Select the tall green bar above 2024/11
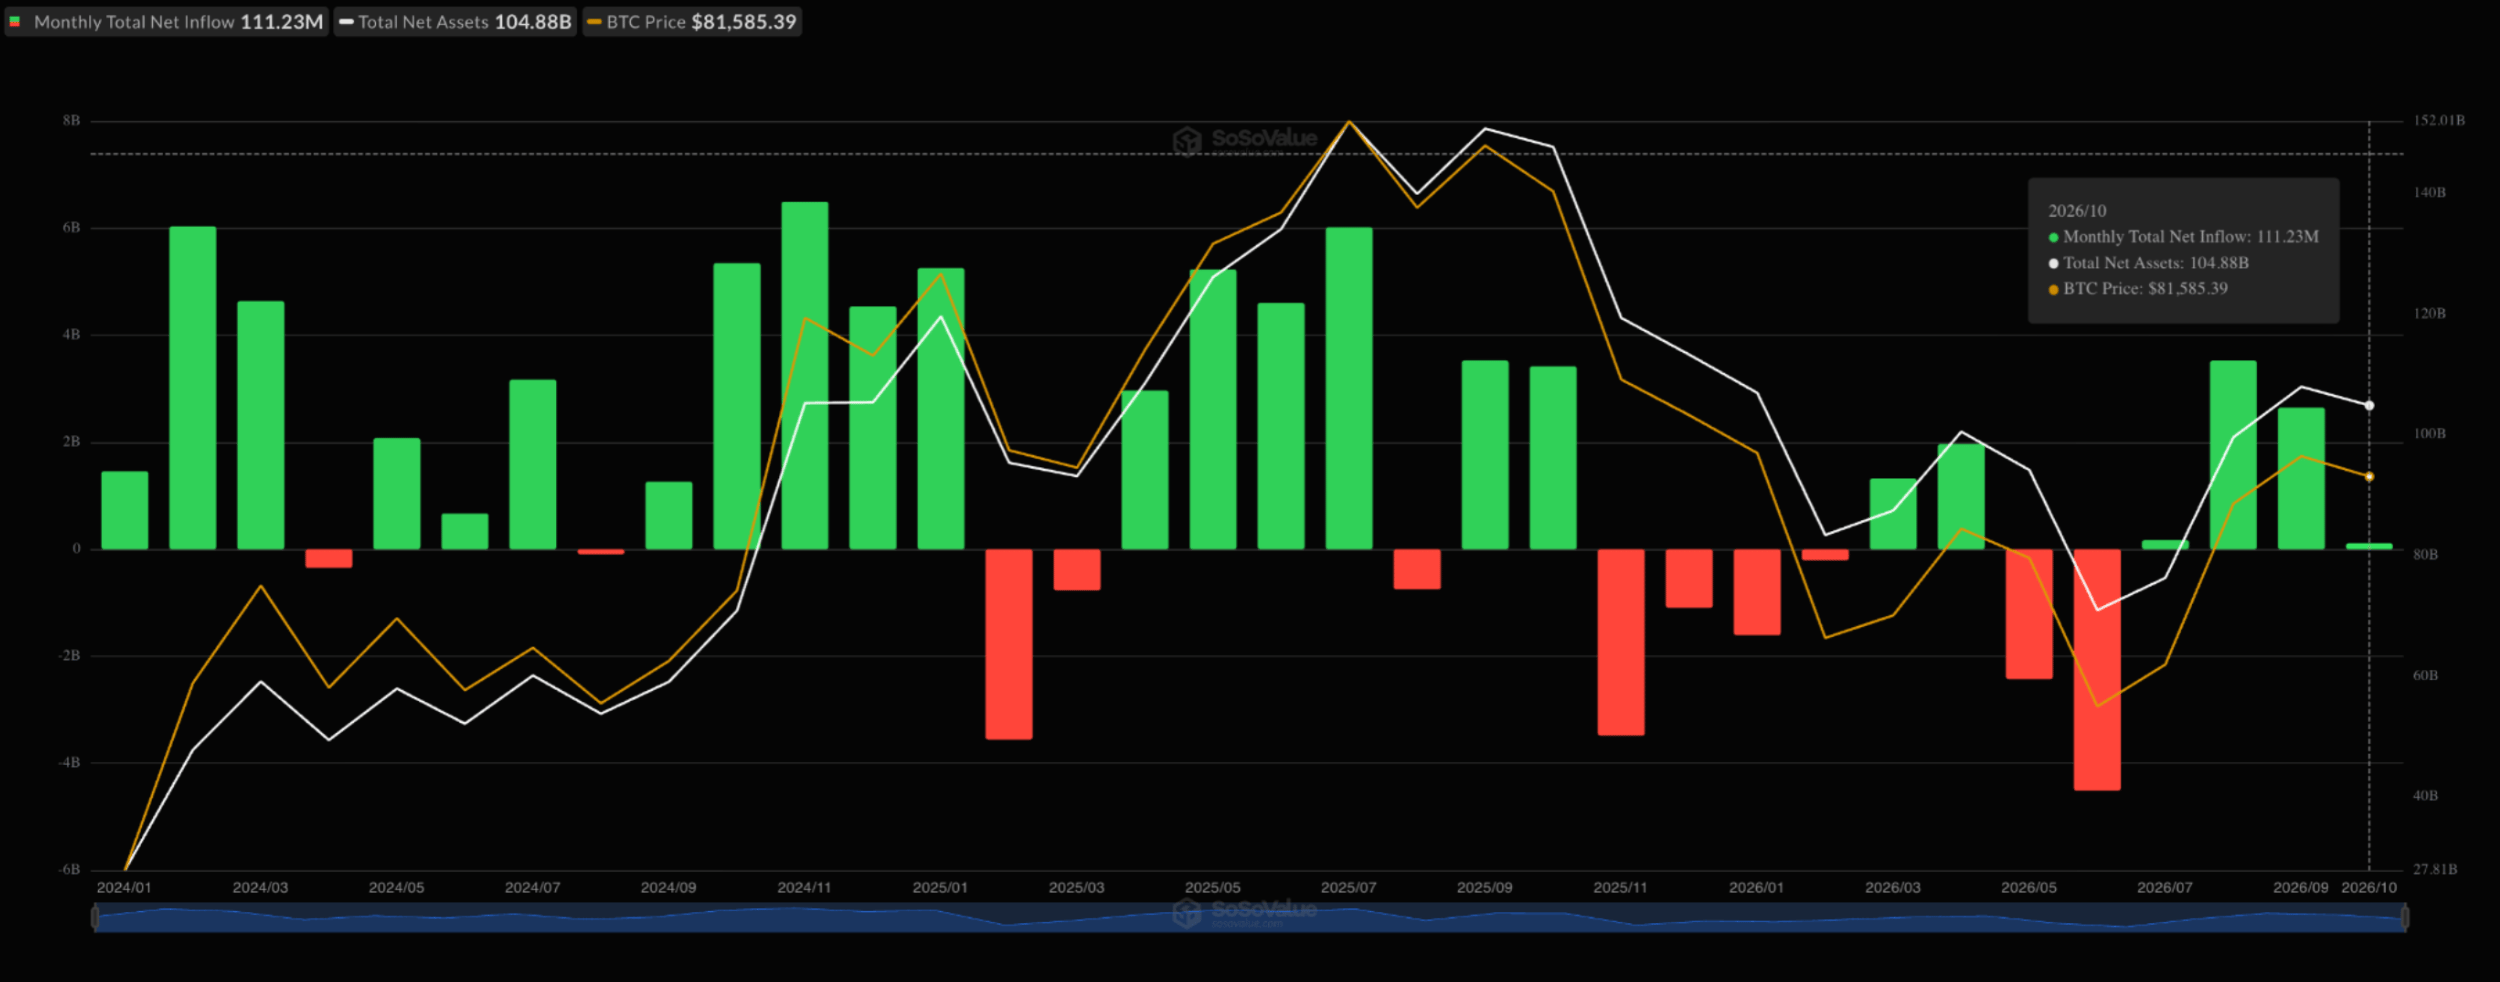The width and height of the screenshot is (2500, 982). pos(805,375)
